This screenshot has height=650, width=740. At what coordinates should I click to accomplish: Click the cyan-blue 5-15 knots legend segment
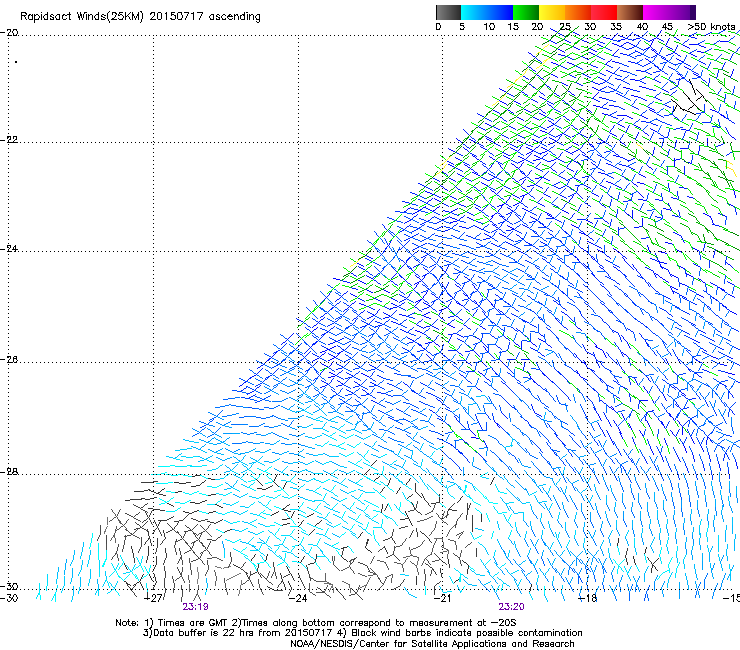coord(487,12)
